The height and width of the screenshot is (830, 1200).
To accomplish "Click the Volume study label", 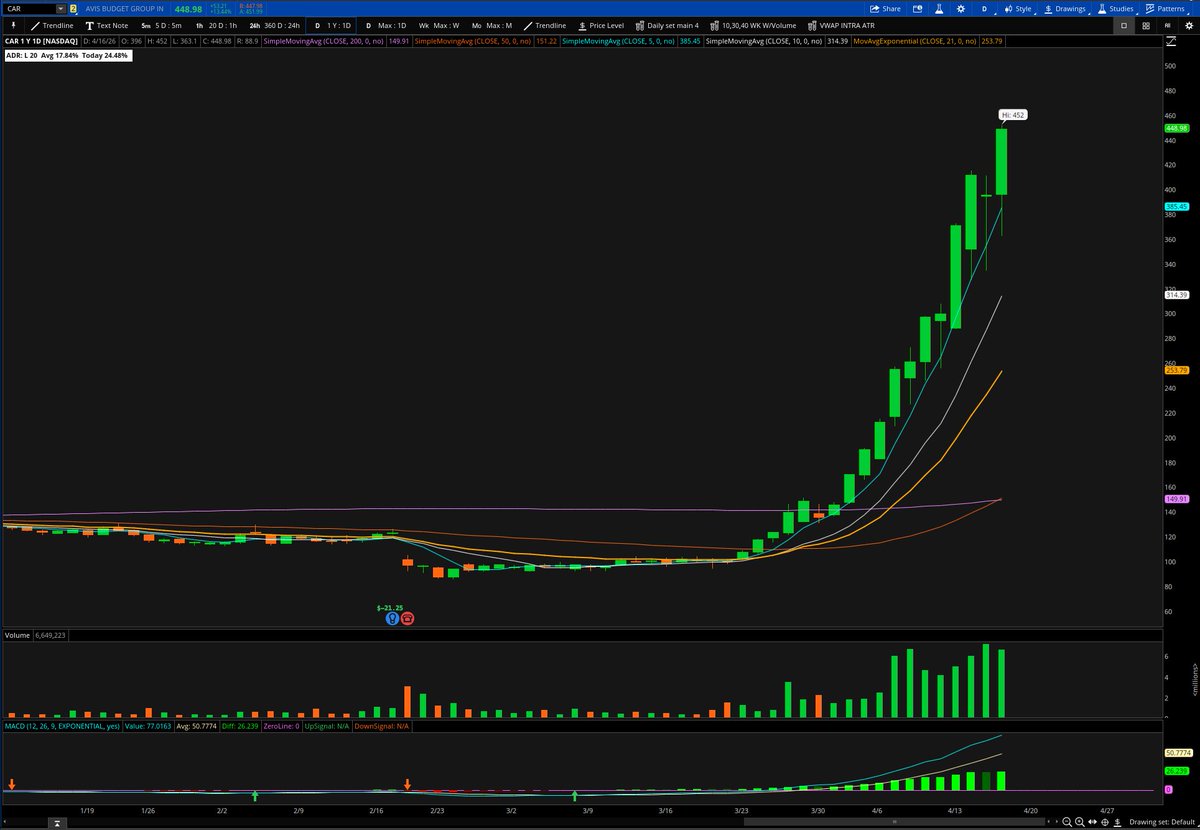I will 17,634.
